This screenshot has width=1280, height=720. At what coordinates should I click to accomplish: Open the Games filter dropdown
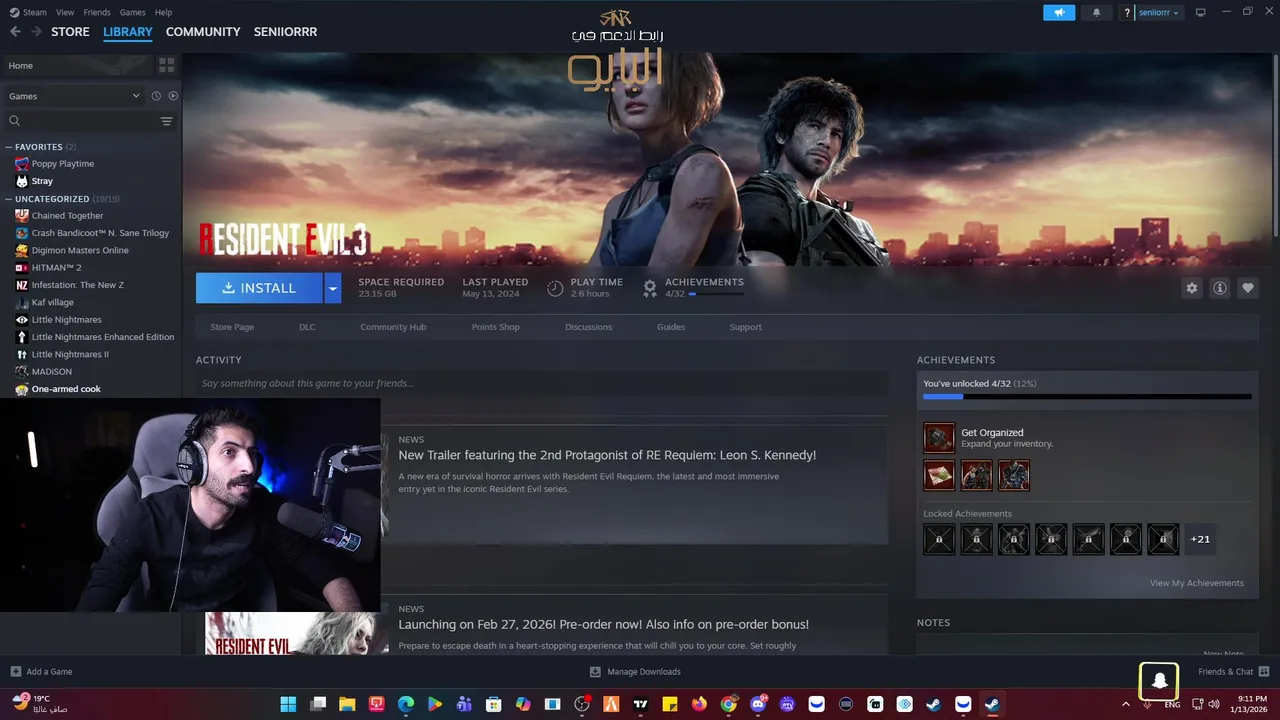coord(74,96)
